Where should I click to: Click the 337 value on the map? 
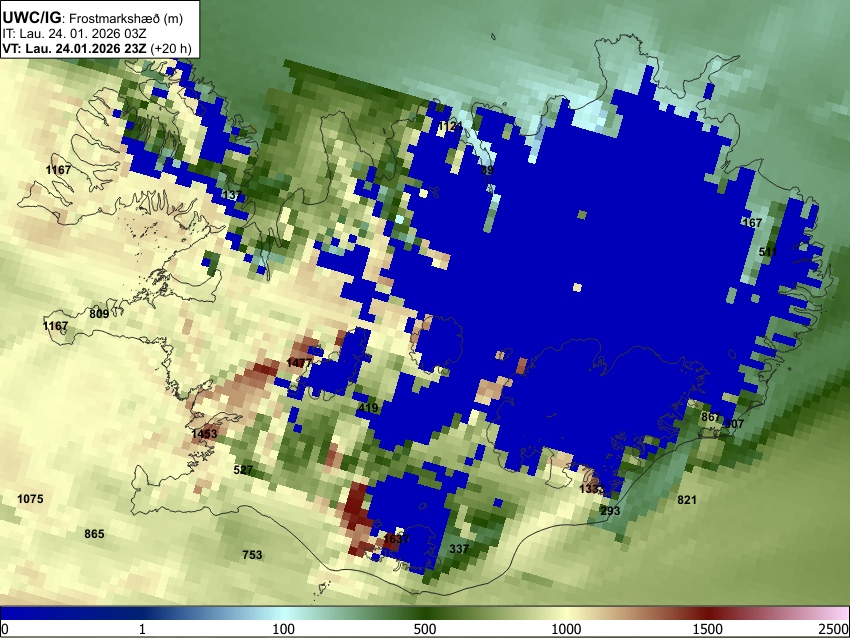point(459,549)
